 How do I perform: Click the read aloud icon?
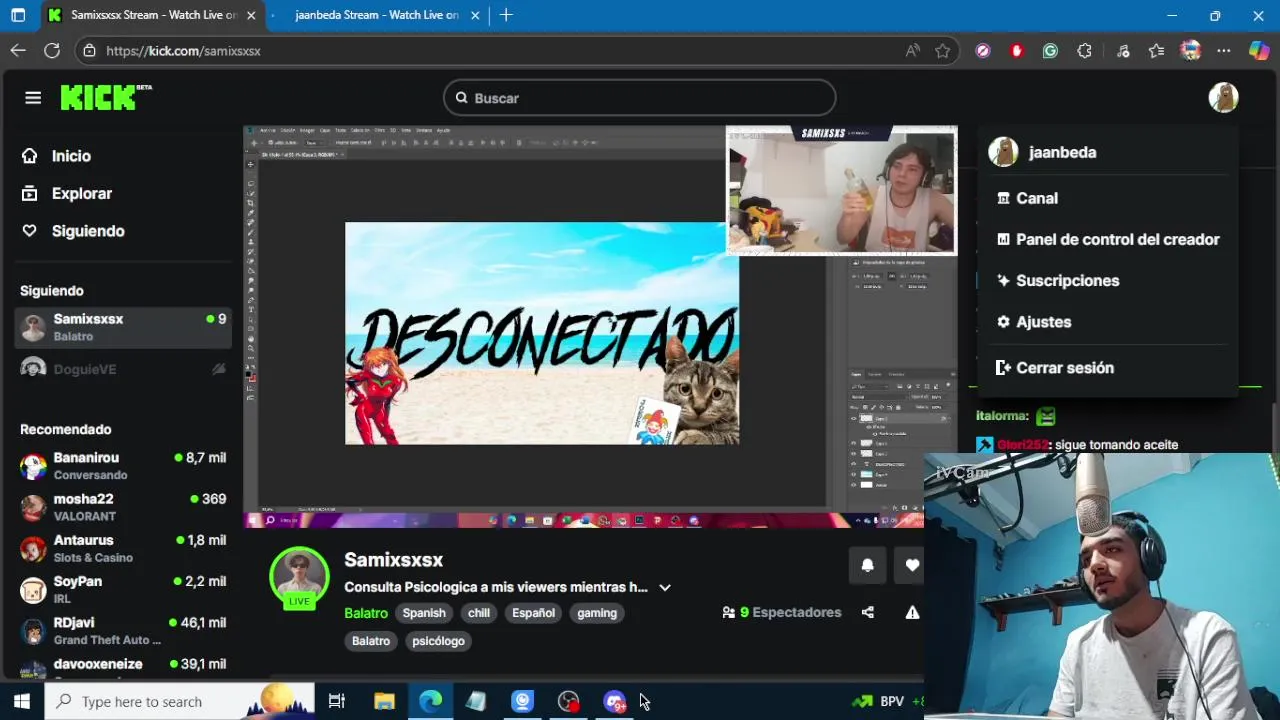click(912, 50)
